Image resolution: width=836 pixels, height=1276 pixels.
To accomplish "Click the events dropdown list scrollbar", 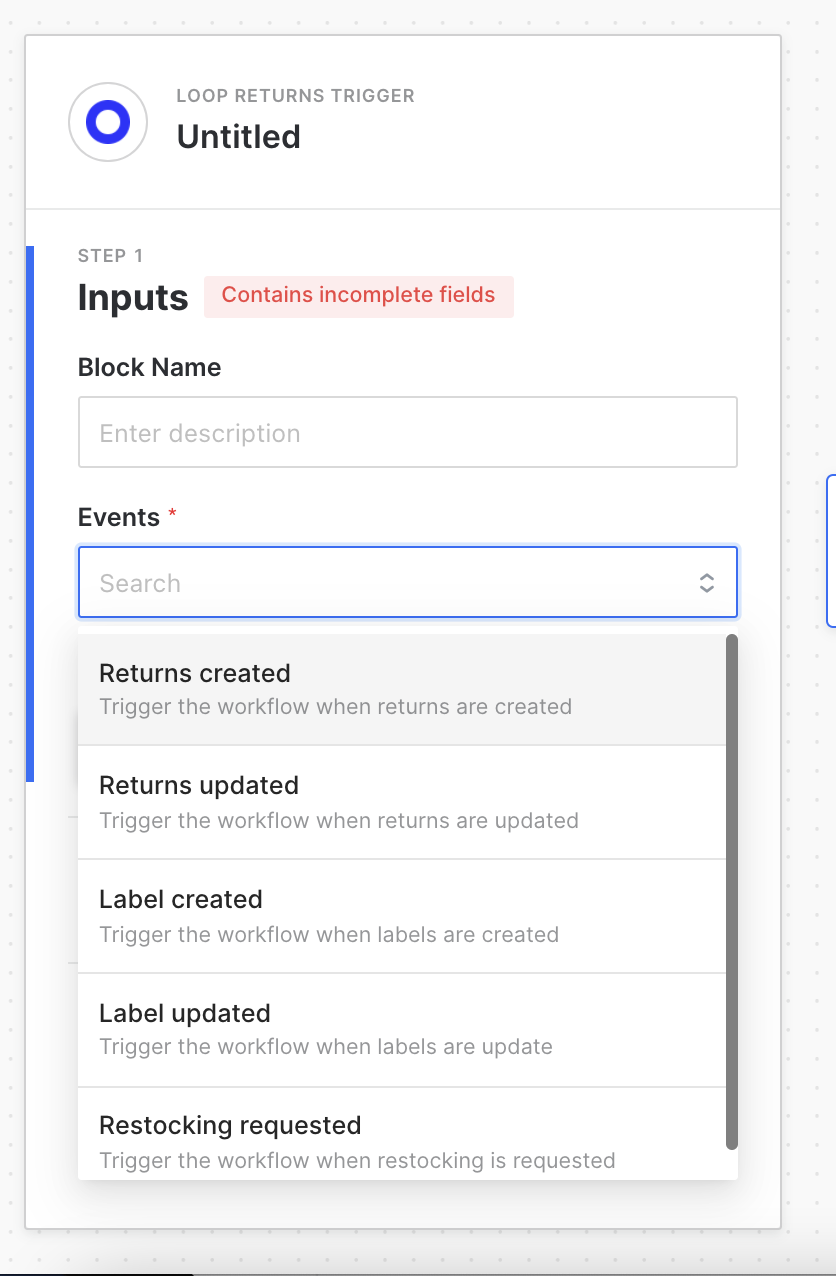I will [x=732, y=891].
